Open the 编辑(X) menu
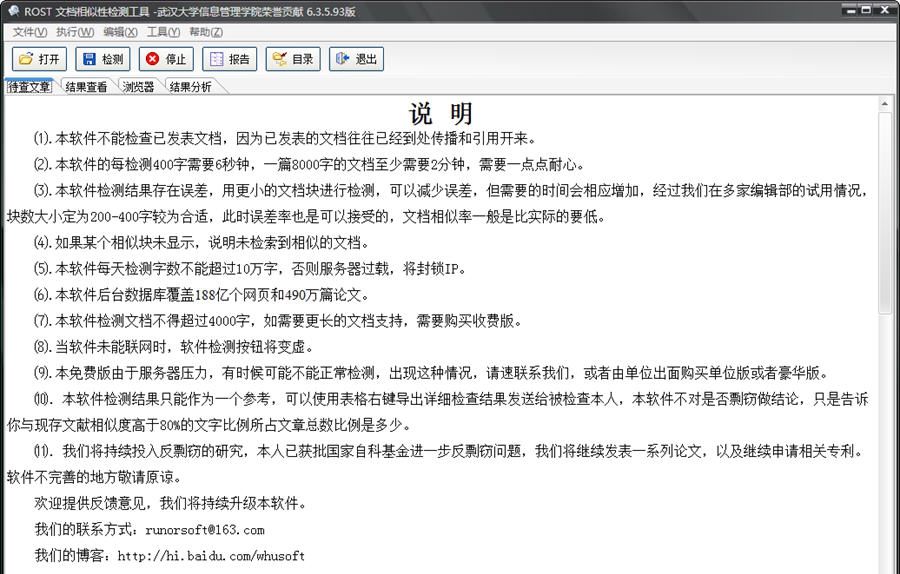Image resolution: width=900 pixels, height=574 pixels. (x=121, y=32)
